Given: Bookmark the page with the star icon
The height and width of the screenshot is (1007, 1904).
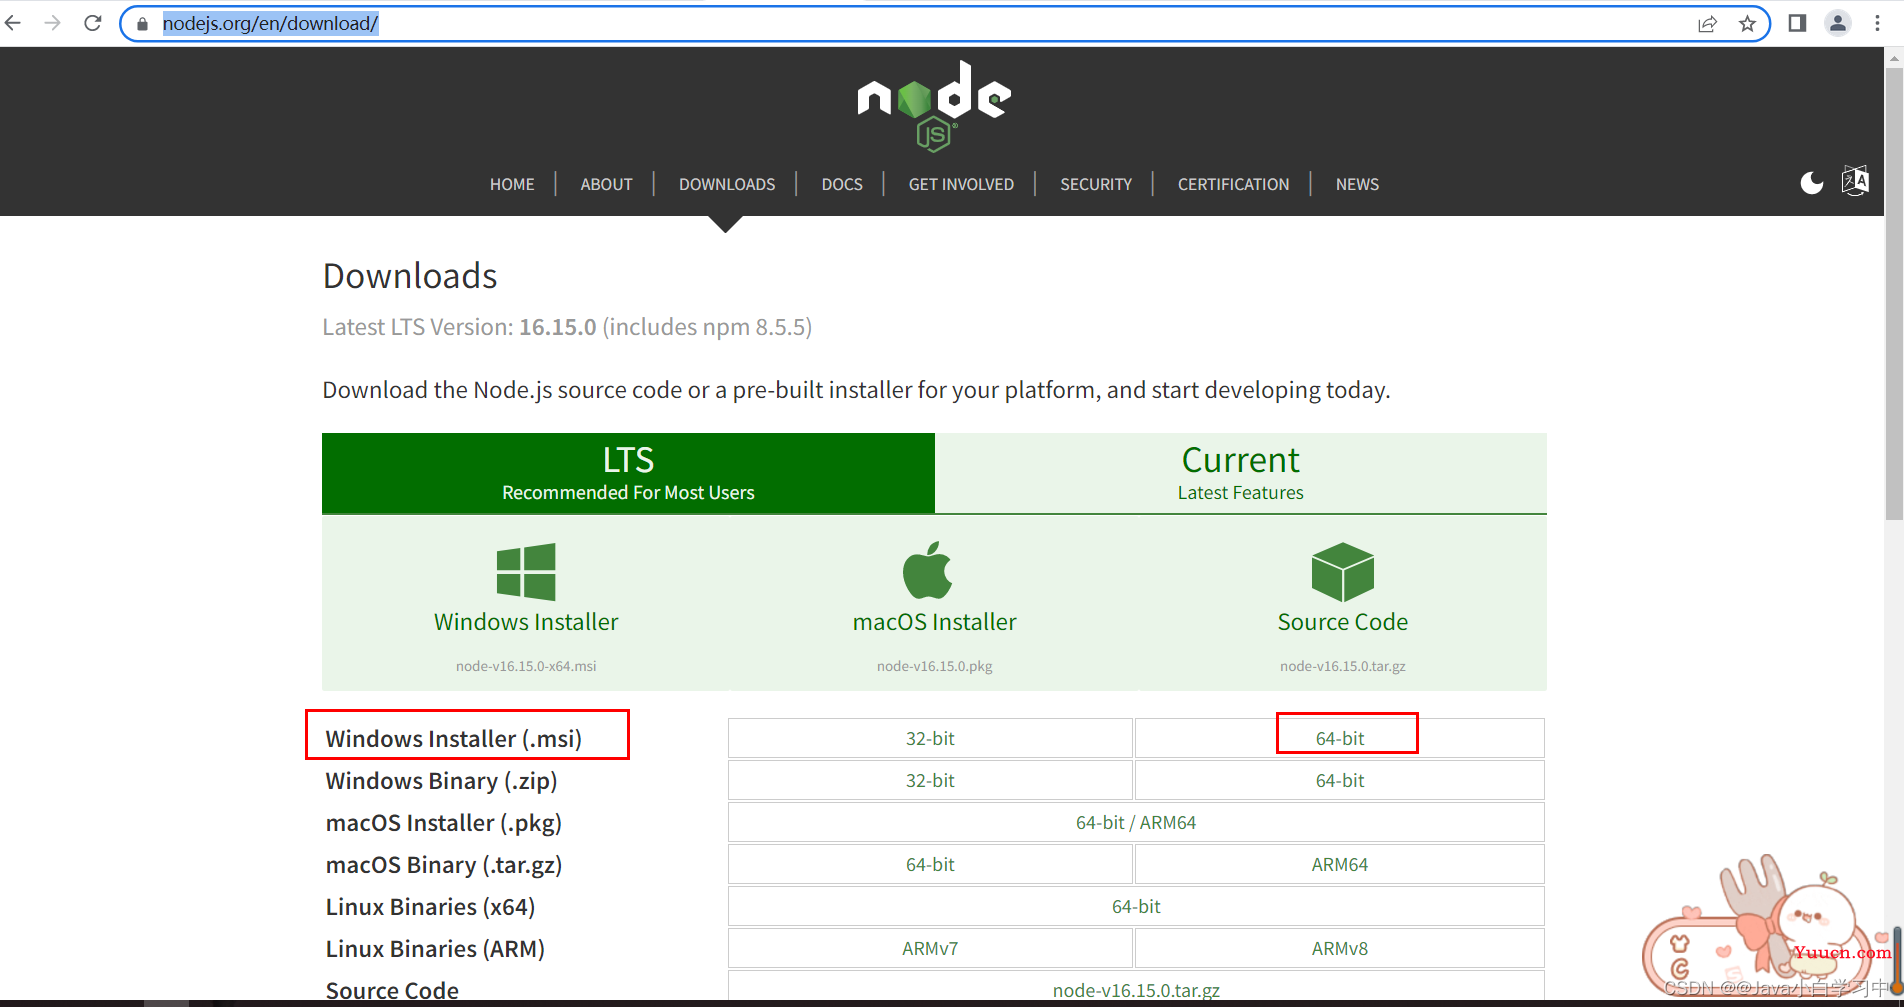Looking at the screenshot, I should click(1747, 24).
